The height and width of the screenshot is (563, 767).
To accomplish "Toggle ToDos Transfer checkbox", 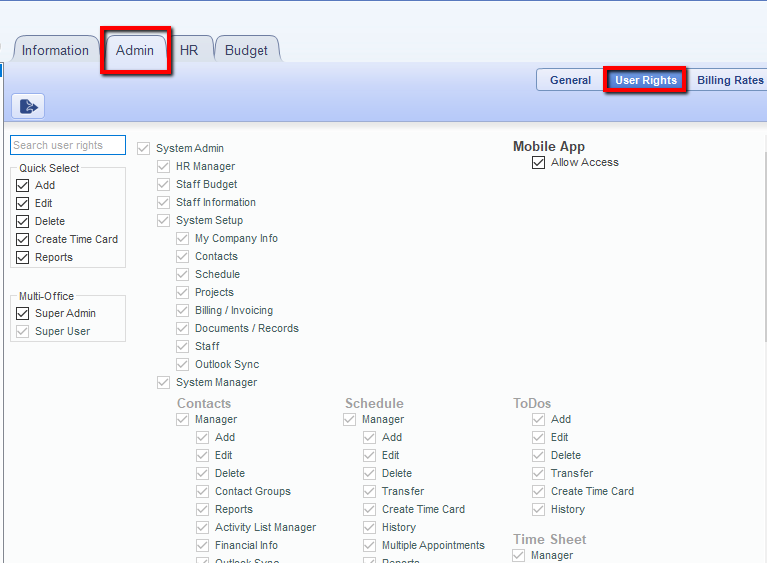I will [x=539, y=473].
